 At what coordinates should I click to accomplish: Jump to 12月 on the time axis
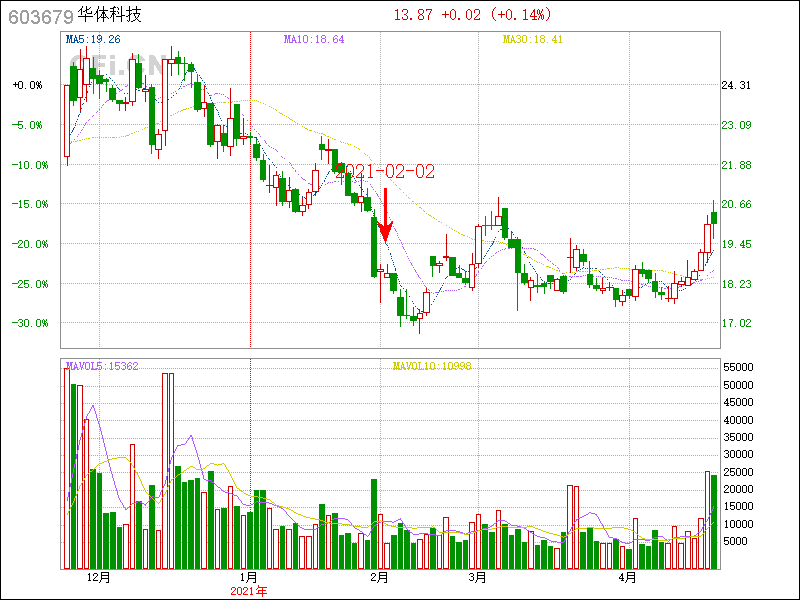pos(99,578)
